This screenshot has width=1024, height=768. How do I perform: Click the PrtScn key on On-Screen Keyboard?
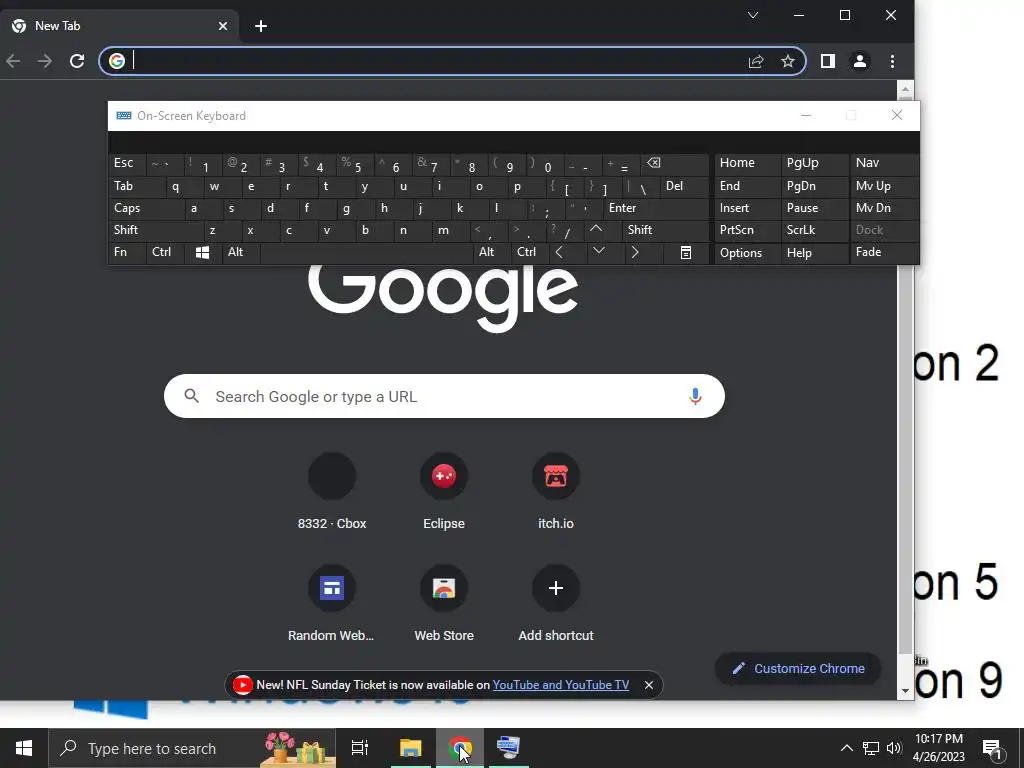point(748,230)
